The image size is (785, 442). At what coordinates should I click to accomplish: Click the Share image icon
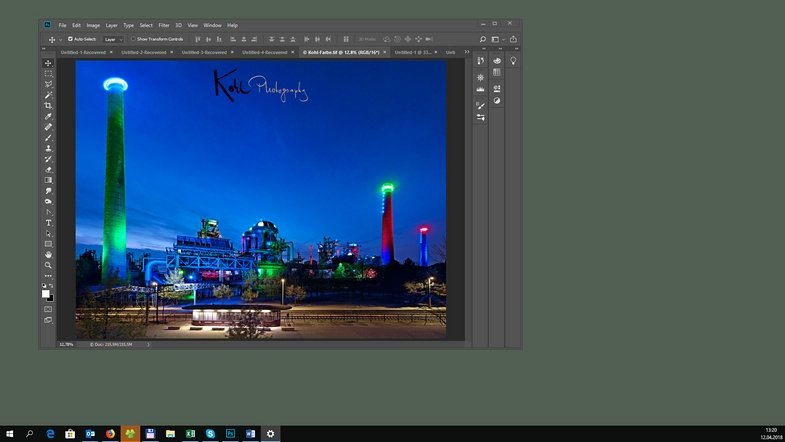(x=513, y=39)
